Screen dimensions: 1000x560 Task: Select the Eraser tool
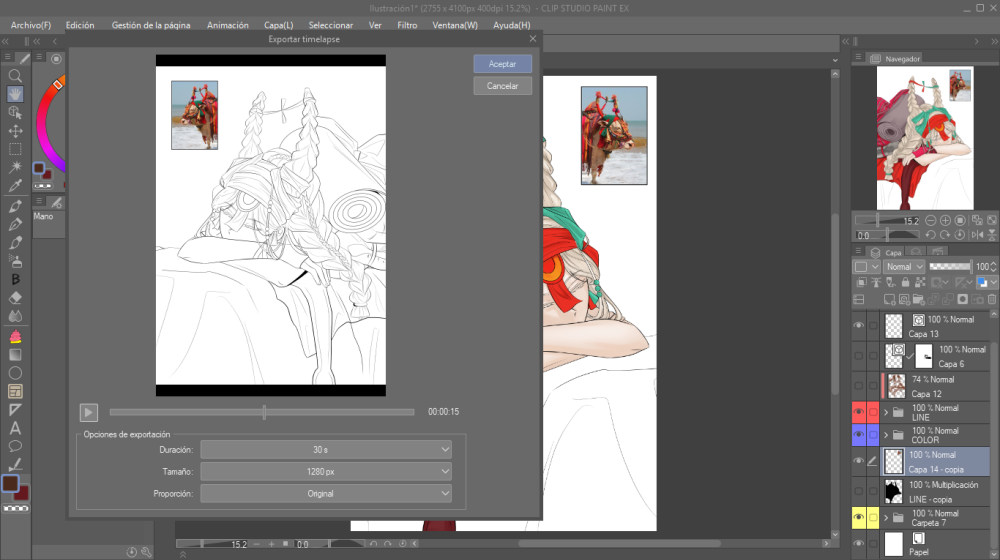[x=15, y=298]
